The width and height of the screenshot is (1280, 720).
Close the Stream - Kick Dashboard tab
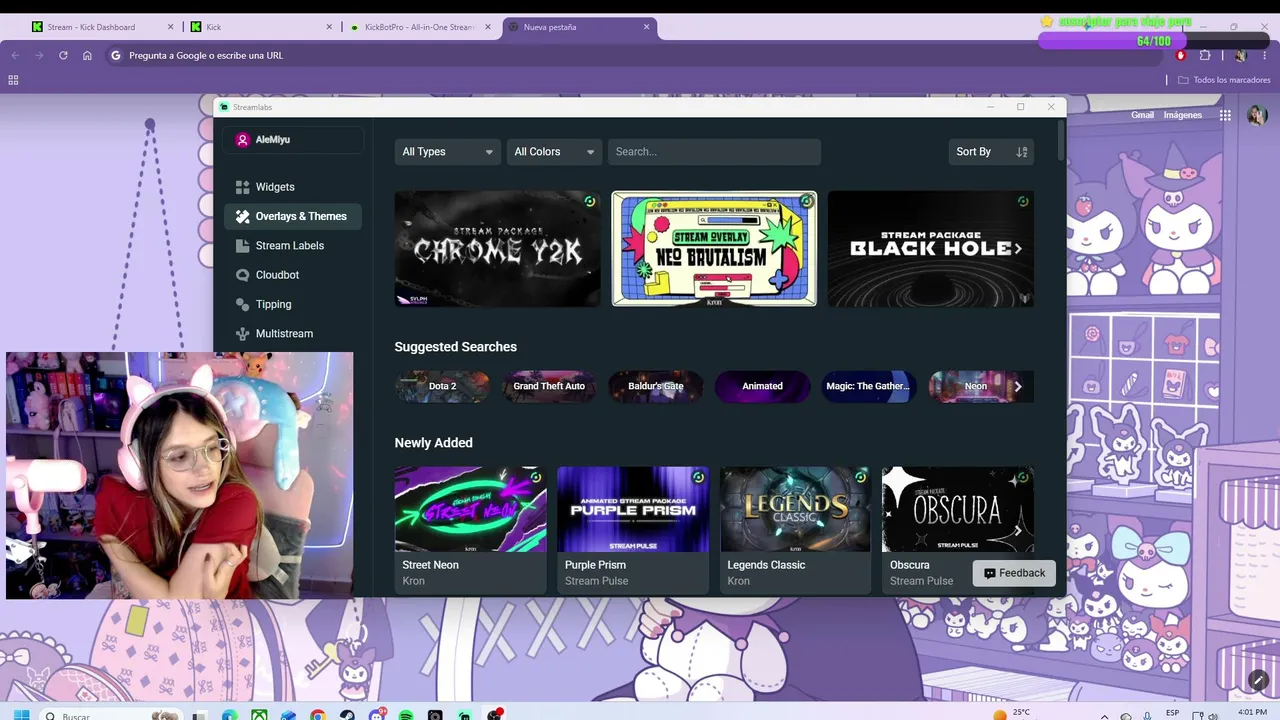[x=171, y=27]
